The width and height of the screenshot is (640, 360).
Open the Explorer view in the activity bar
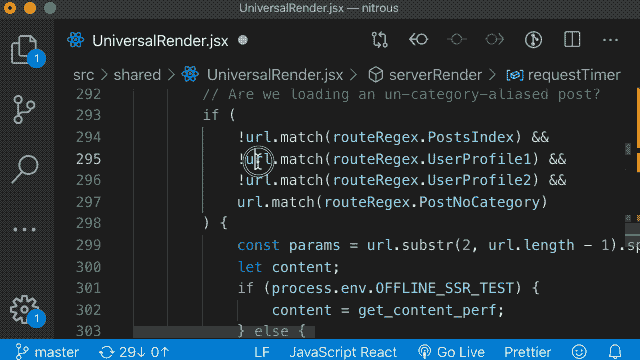(x=24, y=50)
